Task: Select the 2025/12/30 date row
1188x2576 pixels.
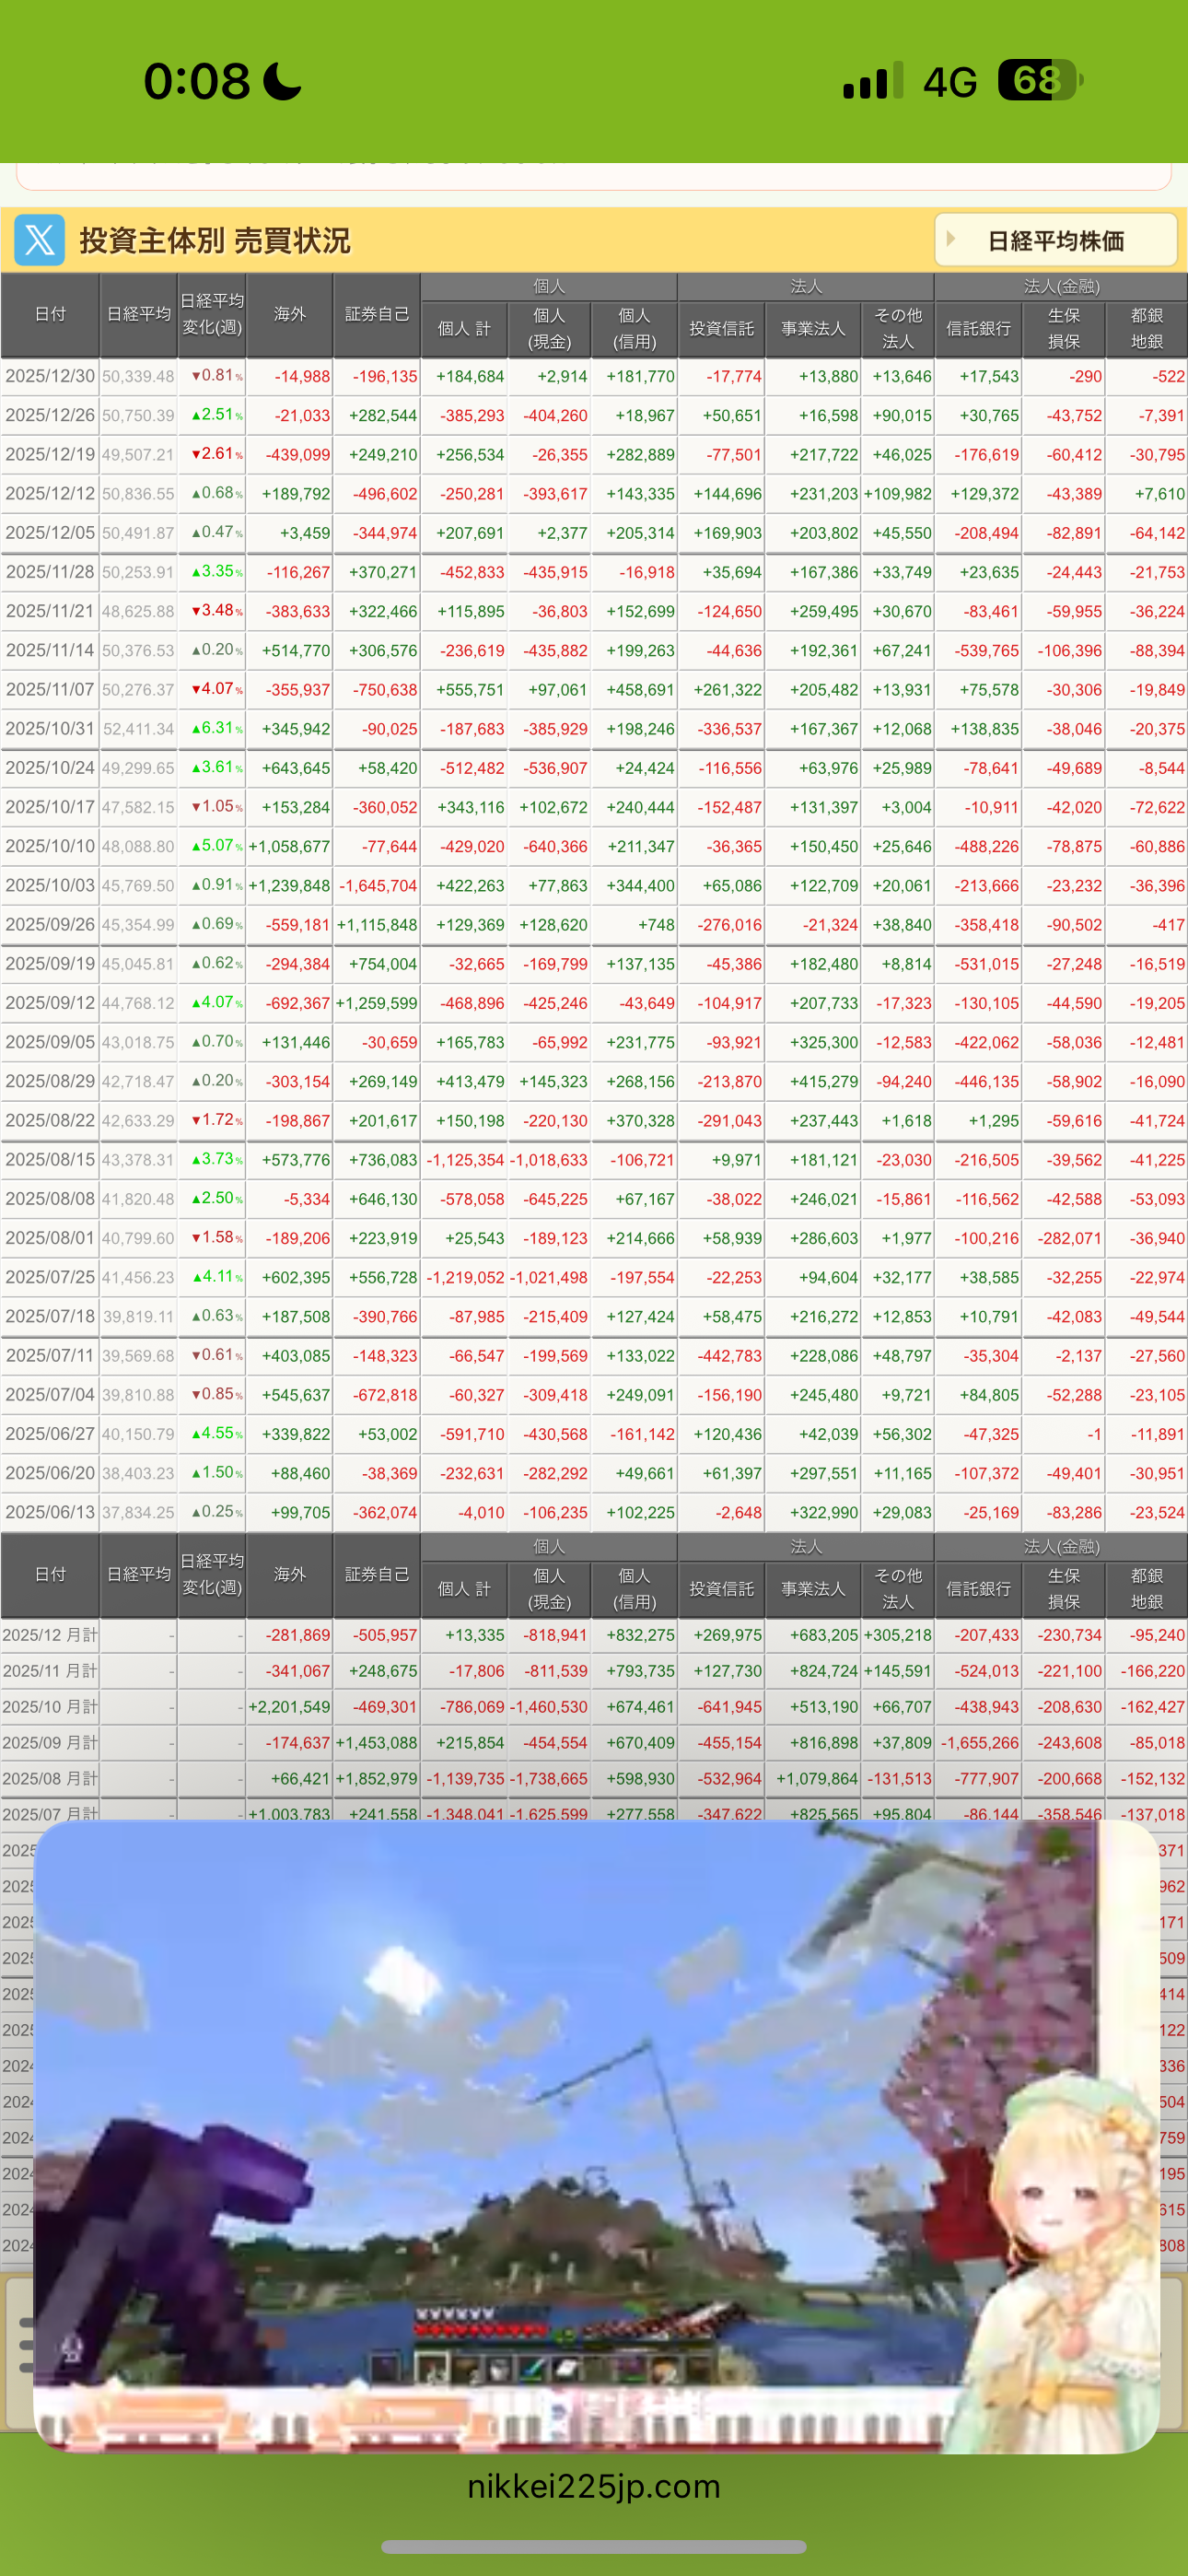Action: tap(50, 376)
